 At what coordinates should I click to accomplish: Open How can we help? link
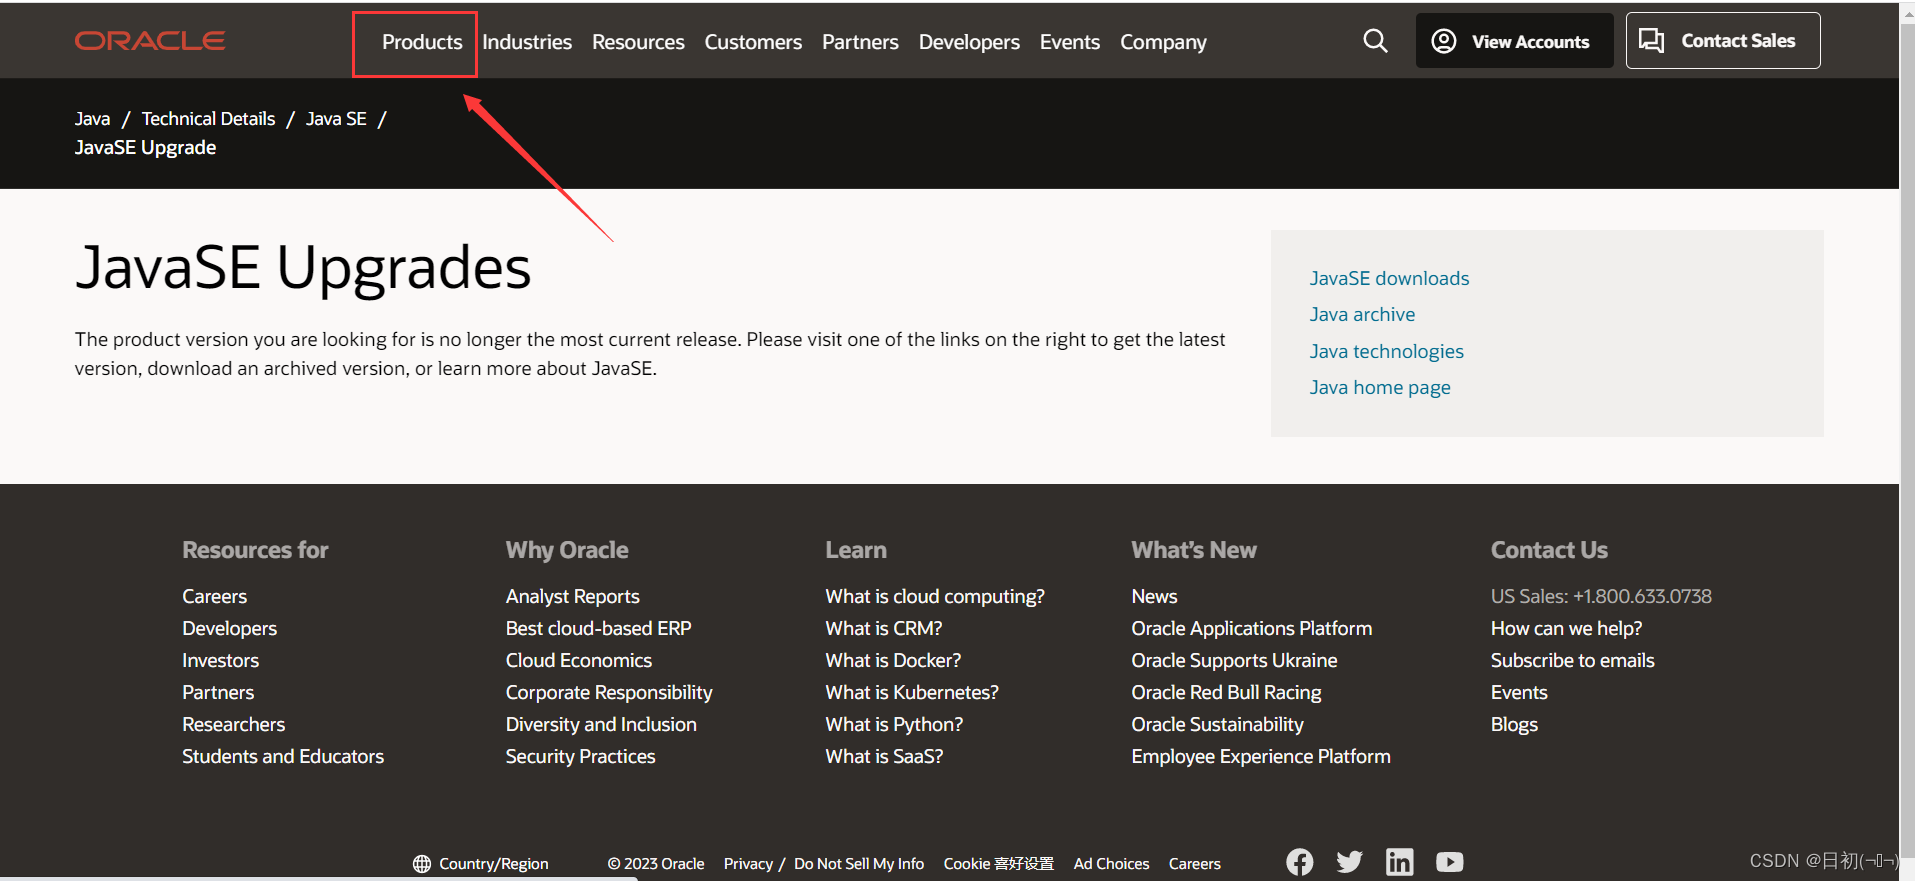pyautogui.click(x=1566, y=628)
